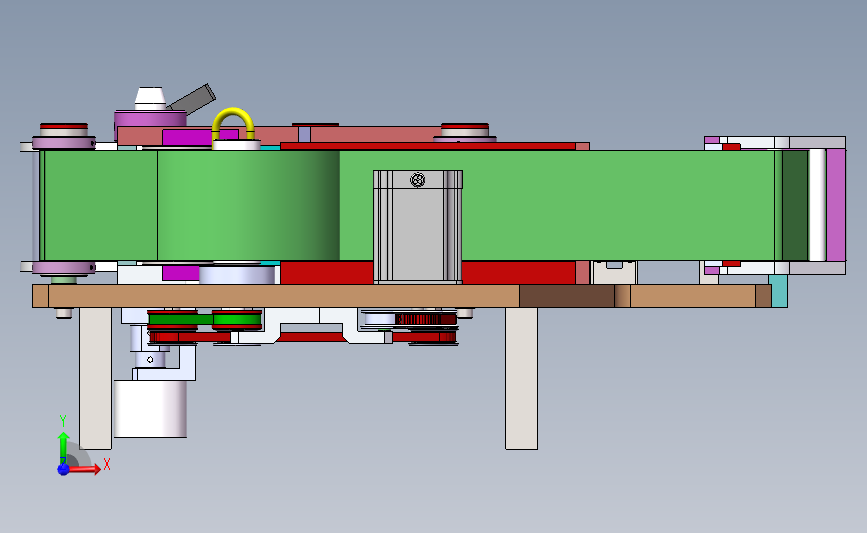Select the right support leg under the base
Image resolution: width=867 pixels, height=533 pixels.
click(x=521, y=378)
